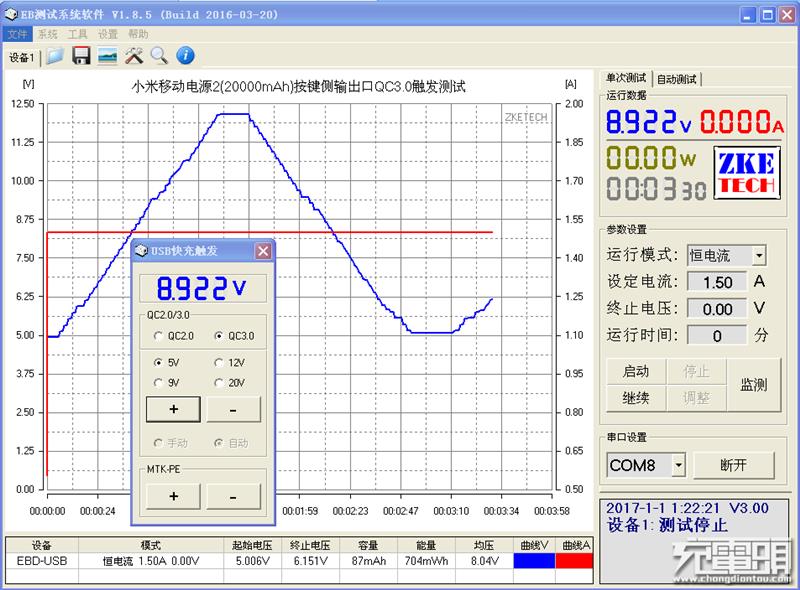Click the 704mWh energy cell

pos(427,561)
